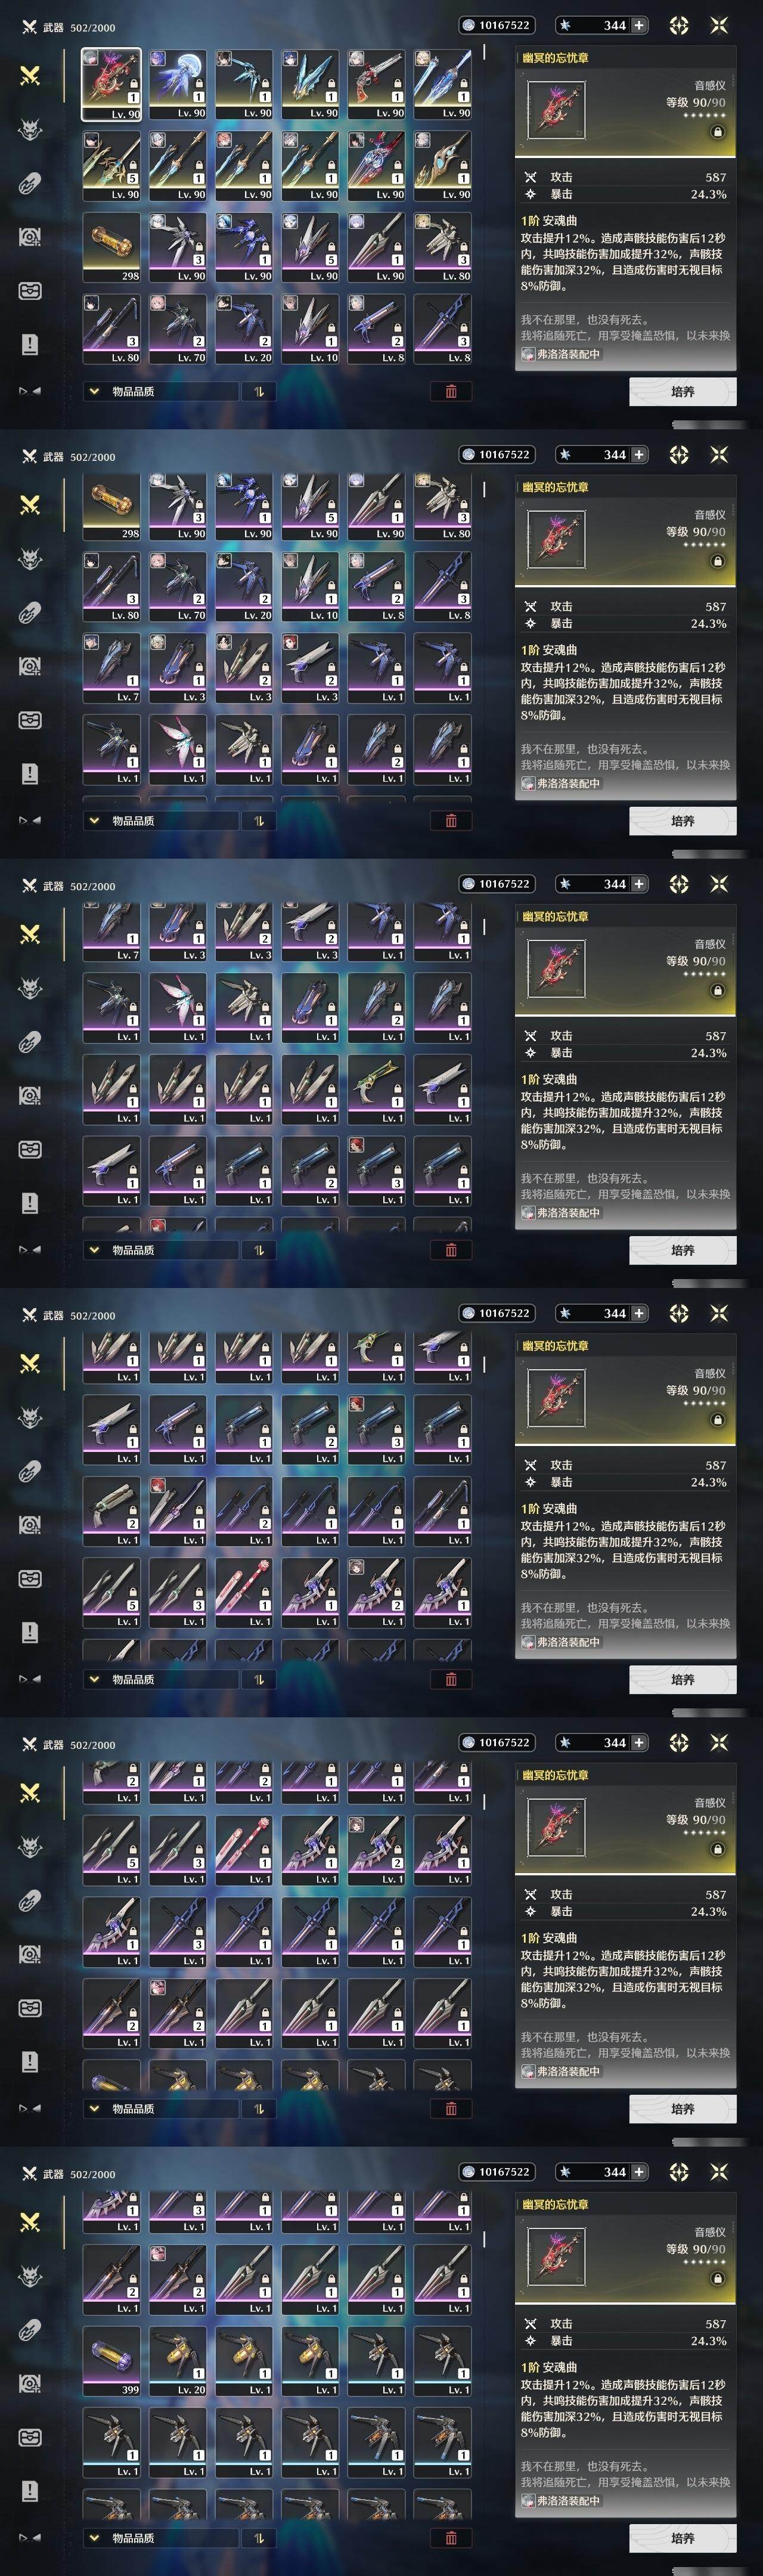
Task: Click the four-point target icon beside the top 344 counter
Action: coord(679,25)
